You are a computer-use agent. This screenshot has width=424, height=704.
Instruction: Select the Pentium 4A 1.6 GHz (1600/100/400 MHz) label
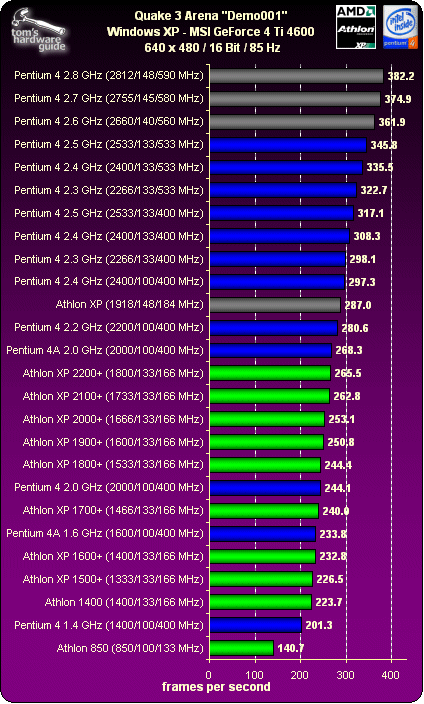pos(105,533)
